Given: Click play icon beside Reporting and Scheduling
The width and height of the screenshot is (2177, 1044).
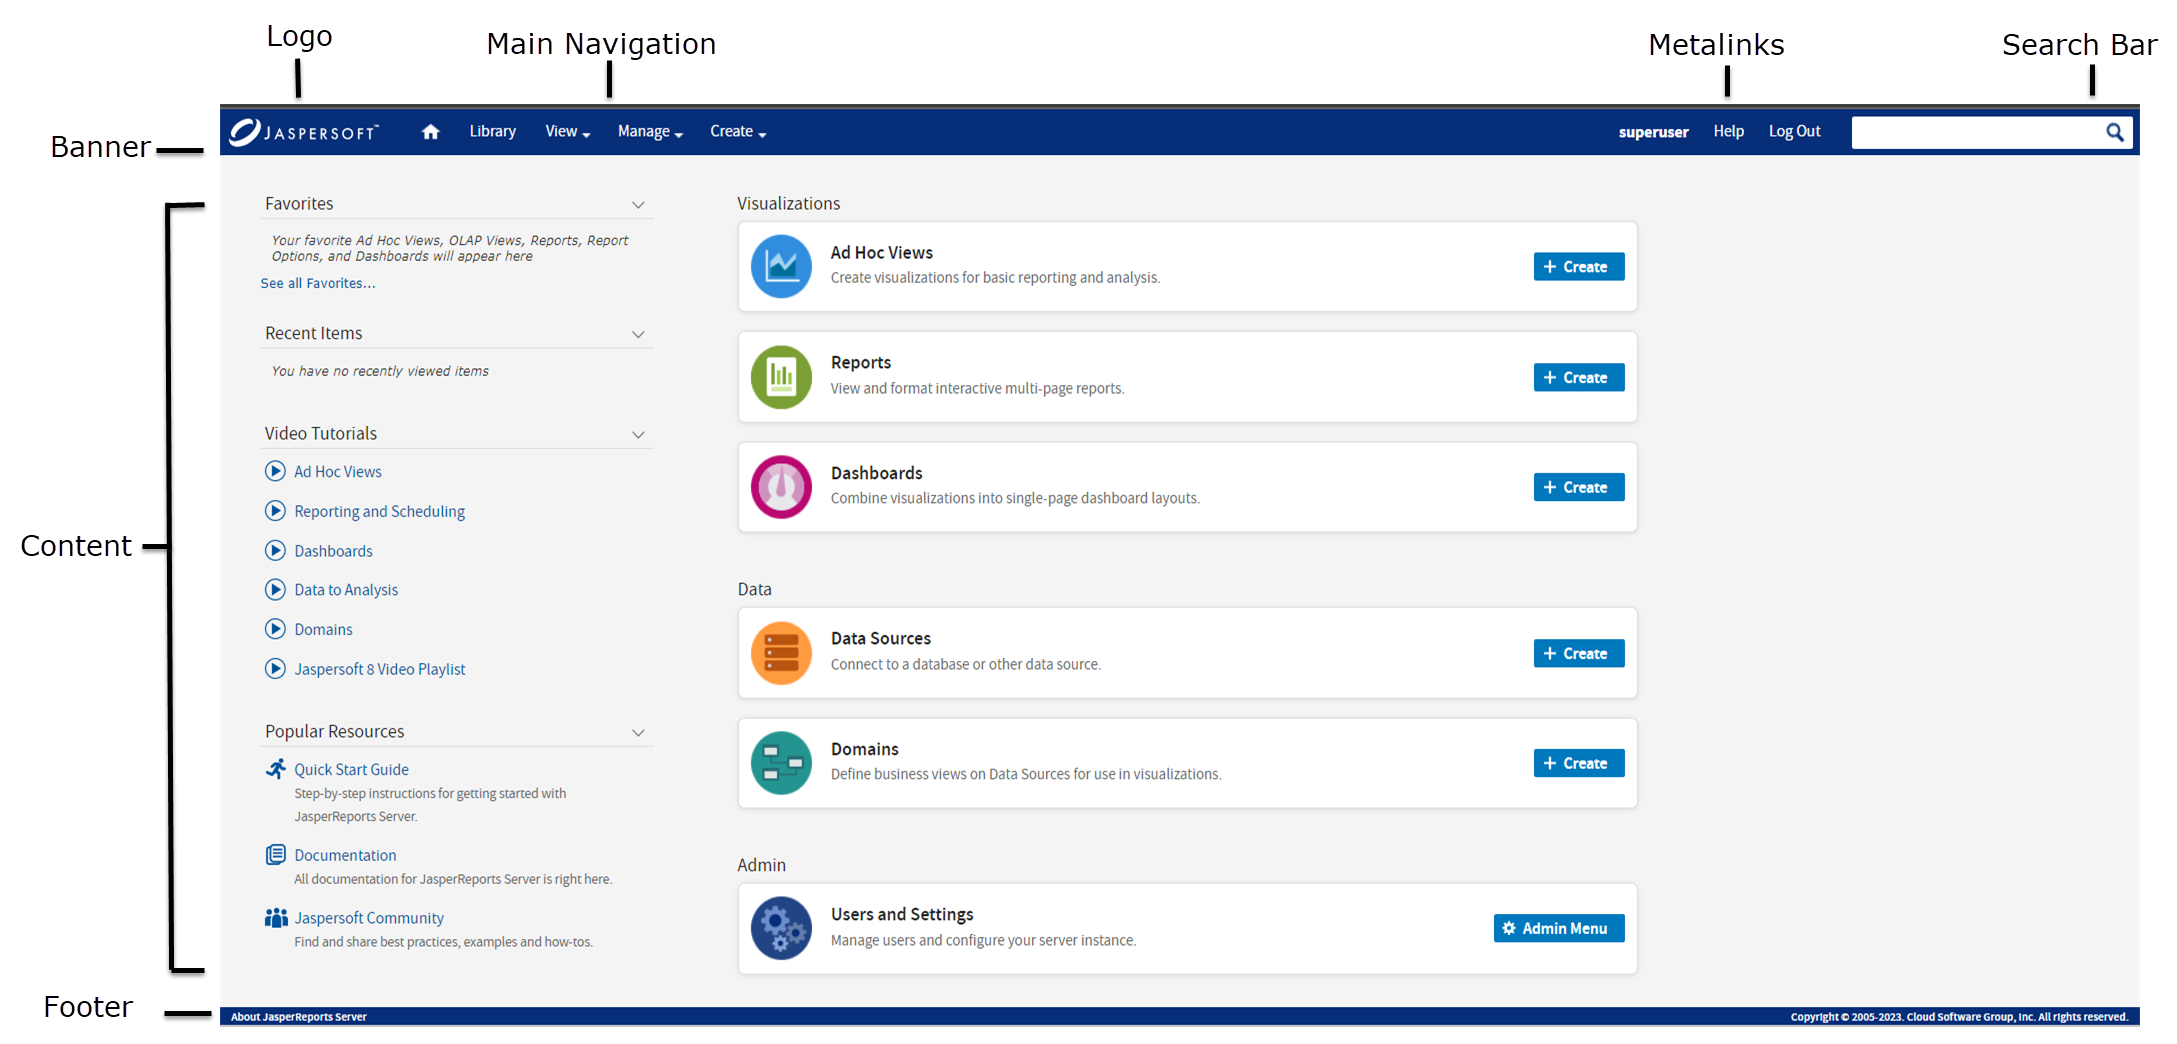Looking at the screenshot, I should point(275,511).
